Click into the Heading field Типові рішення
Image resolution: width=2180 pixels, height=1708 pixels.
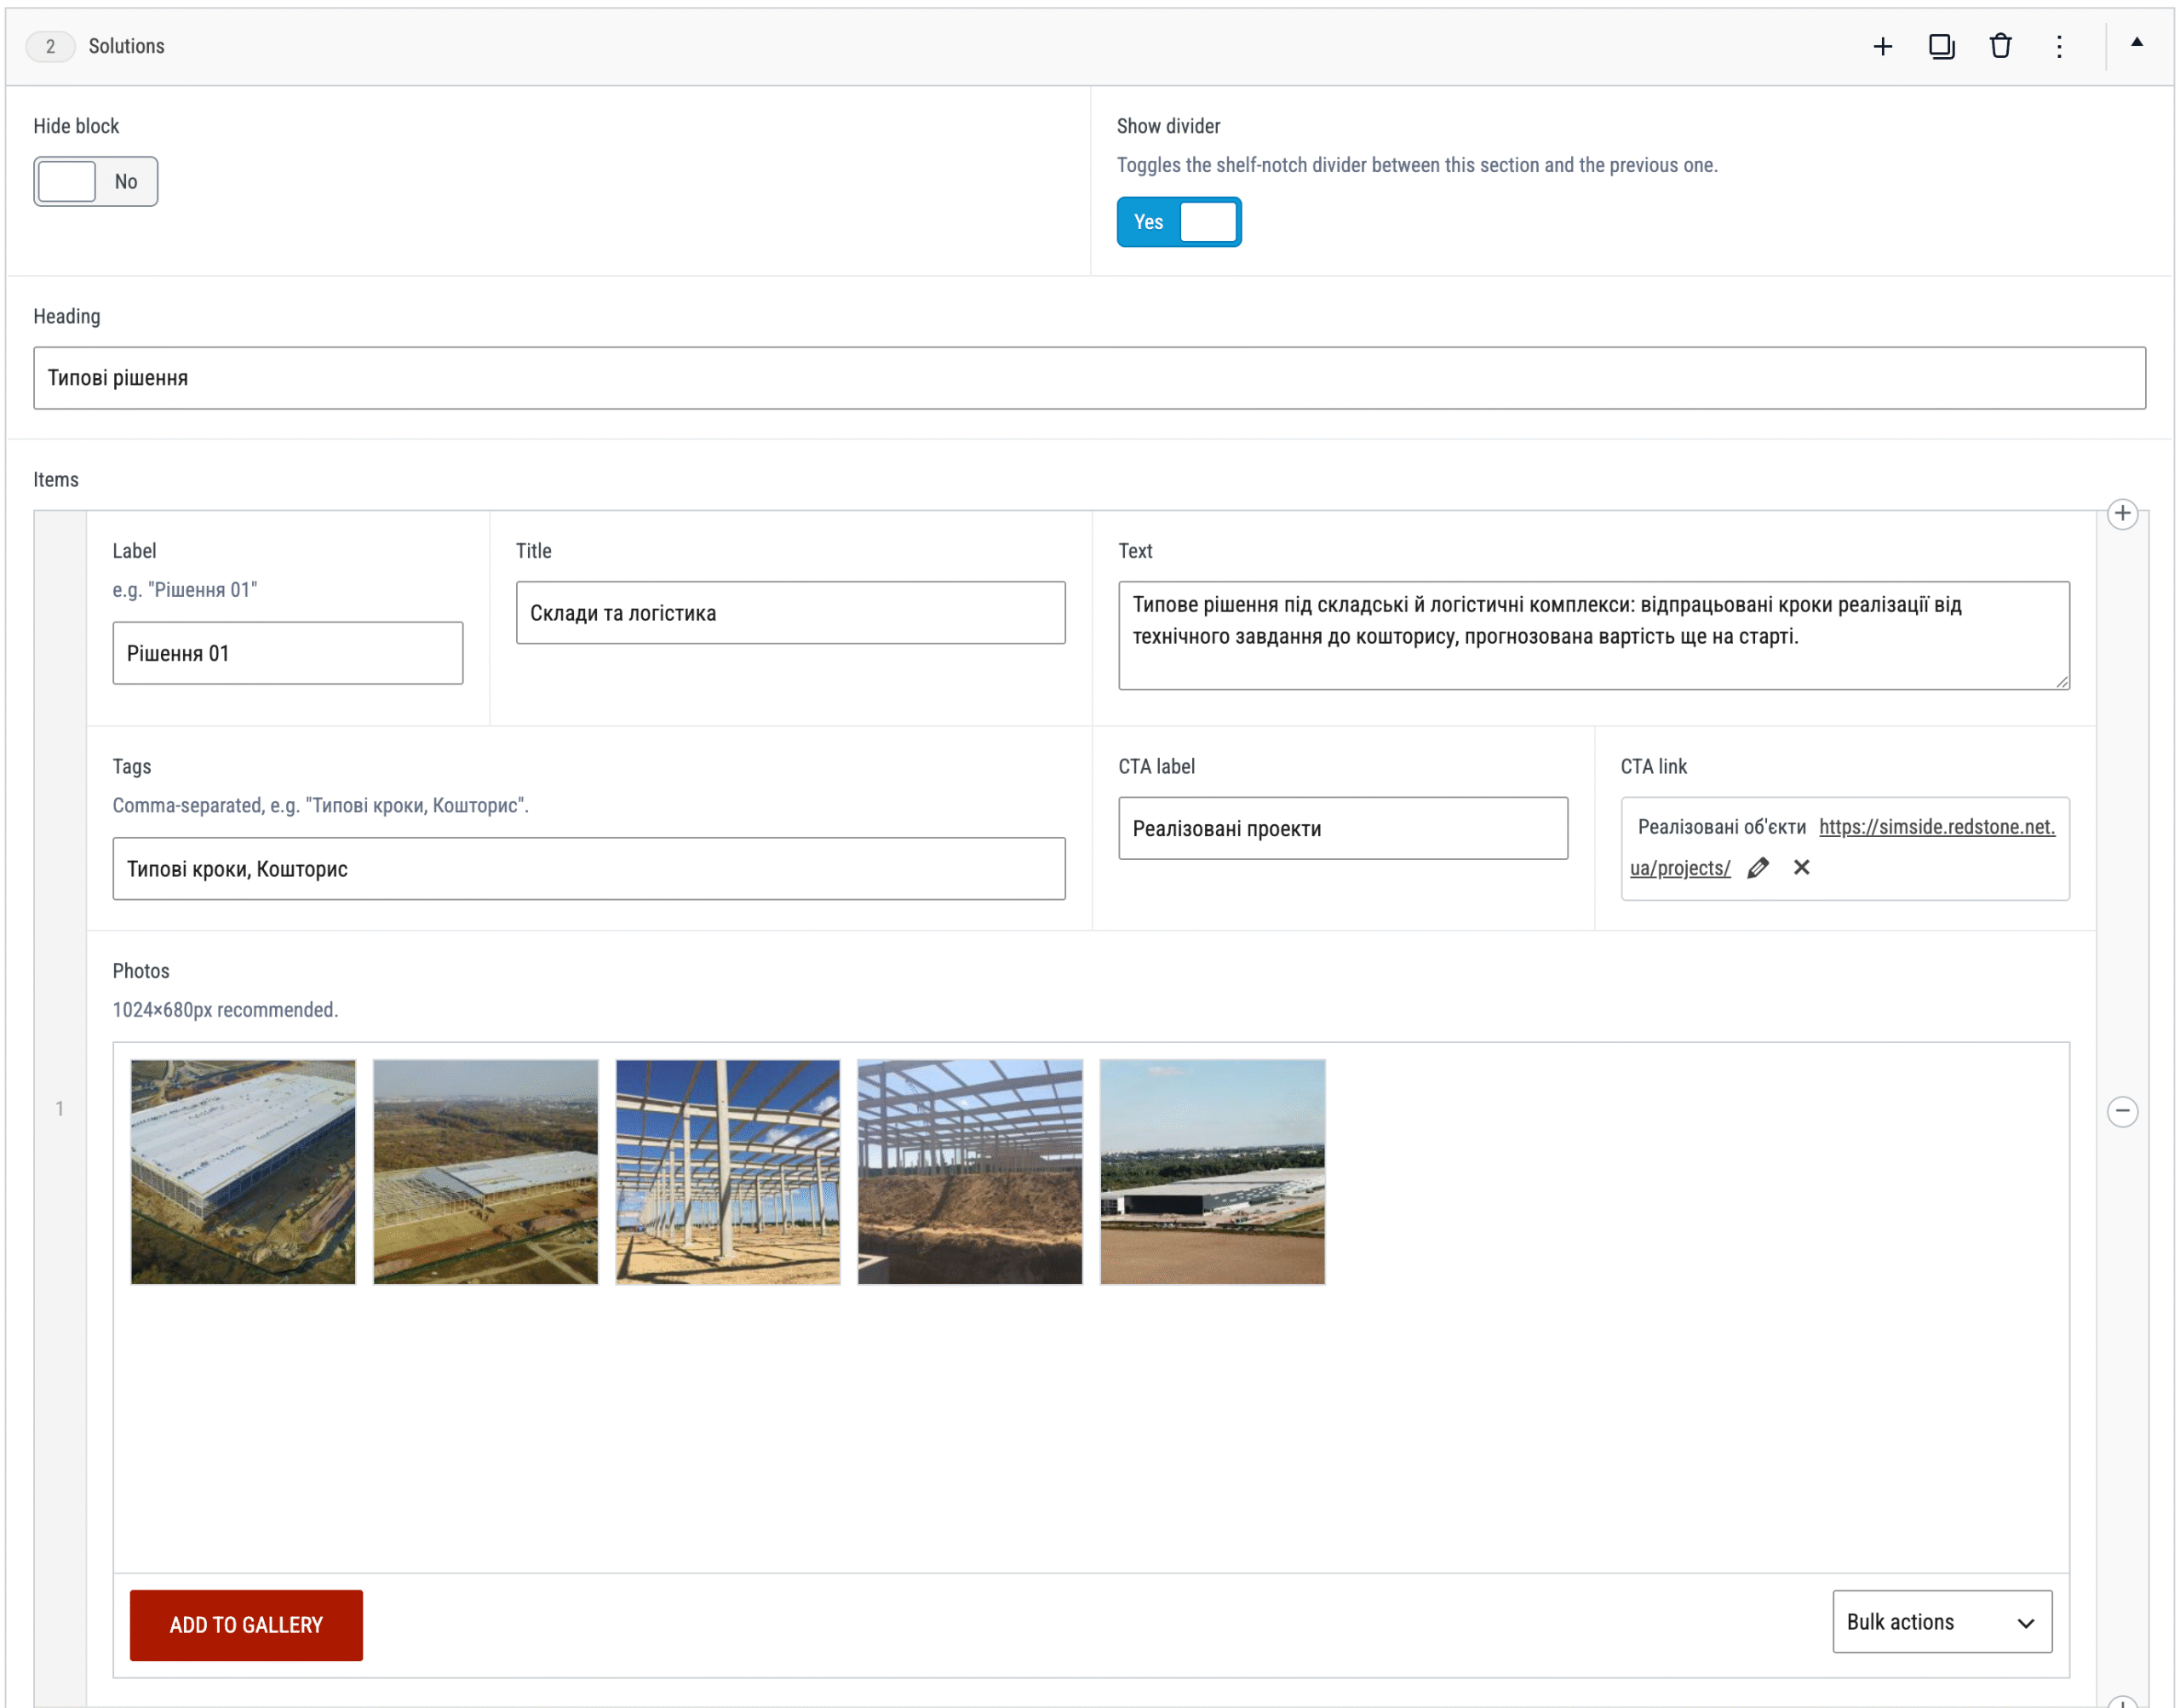point(1089,378)
